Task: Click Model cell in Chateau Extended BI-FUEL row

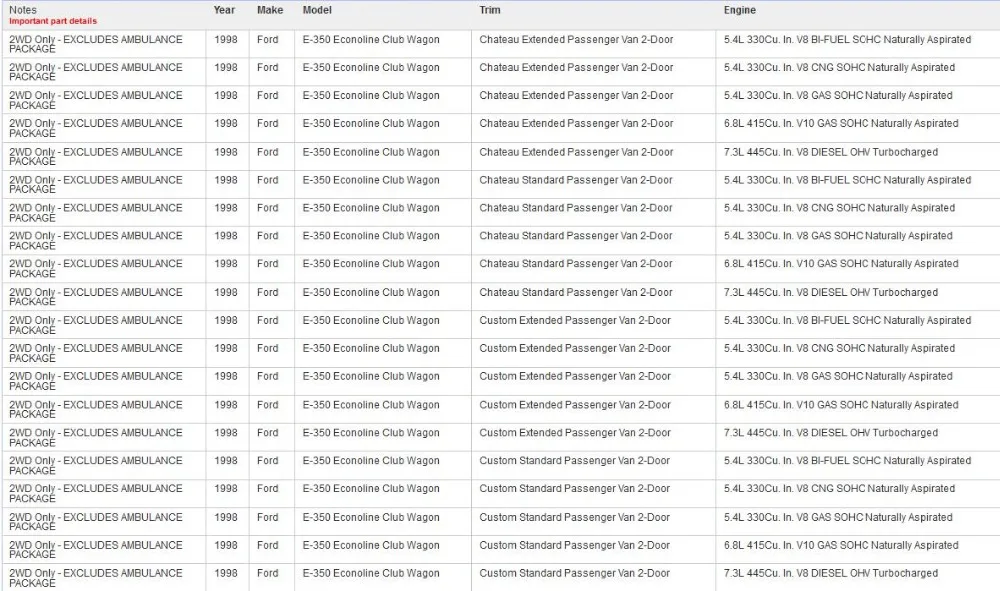Action: coord(371,40)
